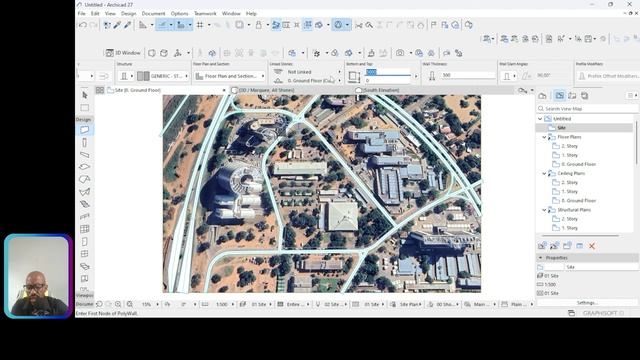The height and width of the screenshot is (360, 640).
Task: Toggle the Snap Guides button in the toolbar
Action: (181, 25)
